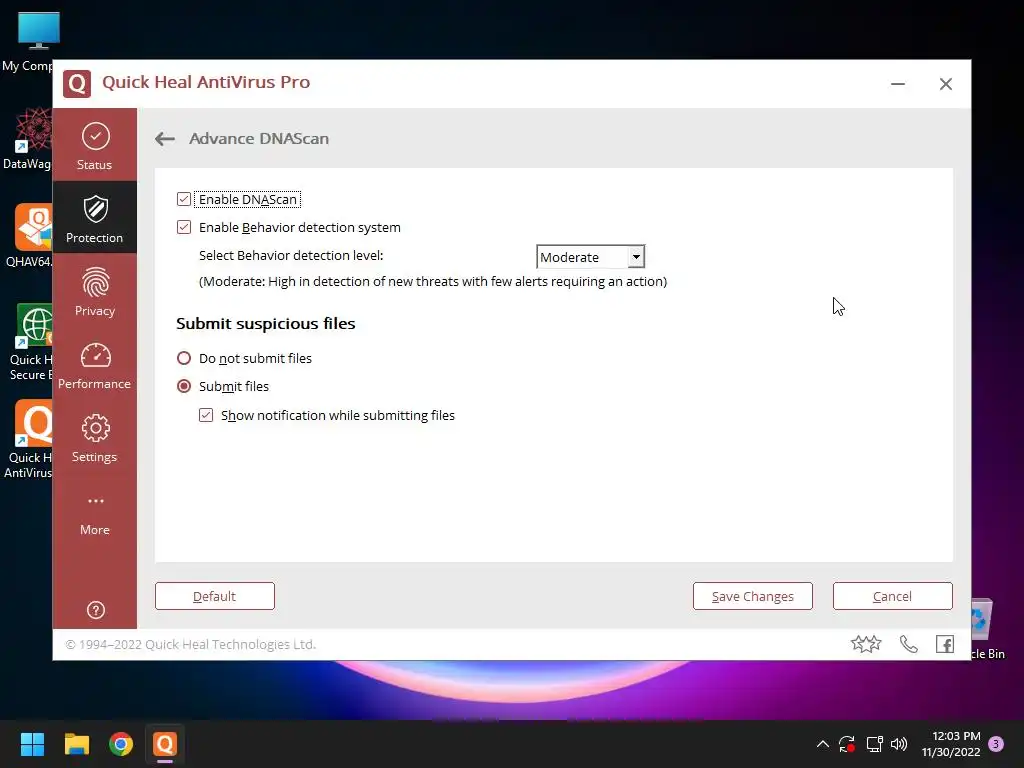
Task: Open the Status section in sidebar
Action: 95,146
